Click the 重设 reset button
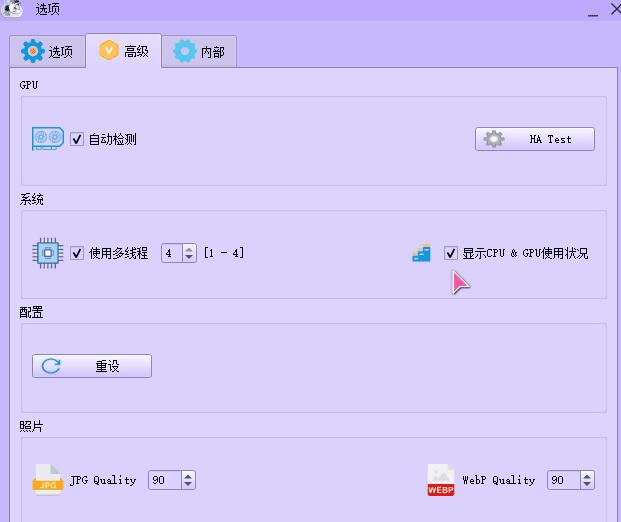The width and height of the screenshot is (621, 522). click(92, 366)
